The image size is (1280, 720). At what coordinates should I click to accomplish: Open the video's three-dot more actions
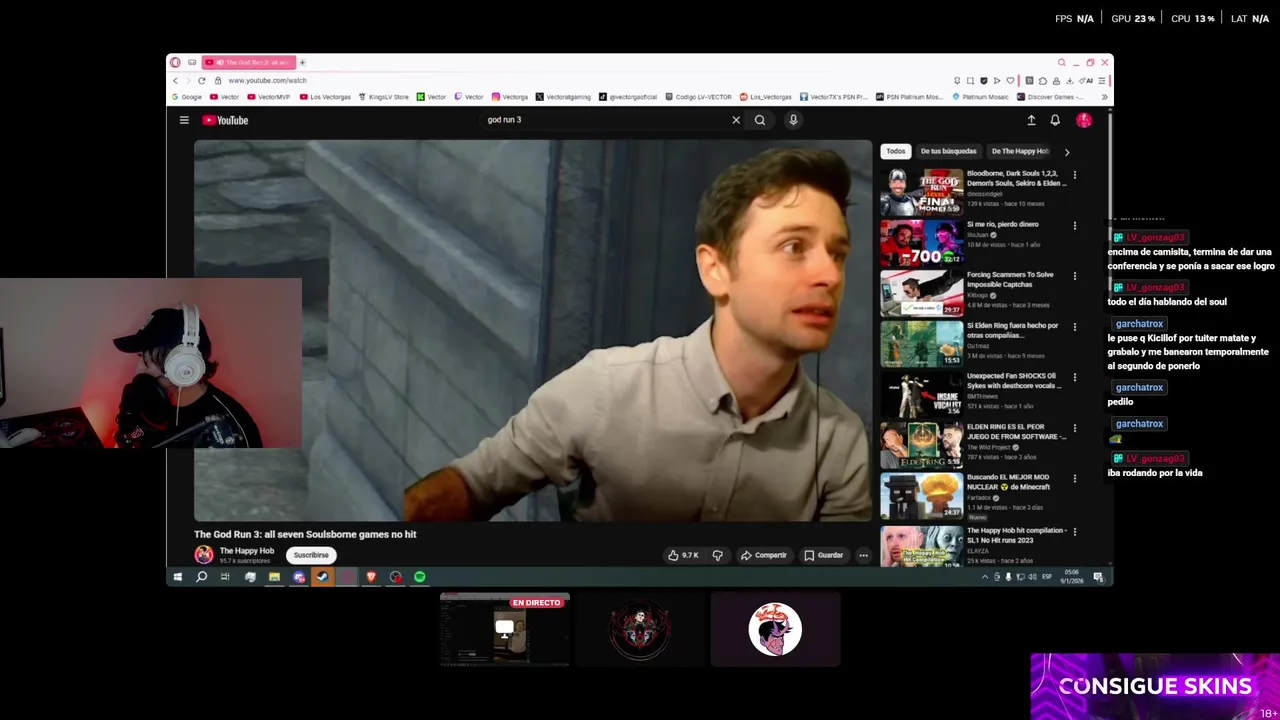[x=863, y=555]
